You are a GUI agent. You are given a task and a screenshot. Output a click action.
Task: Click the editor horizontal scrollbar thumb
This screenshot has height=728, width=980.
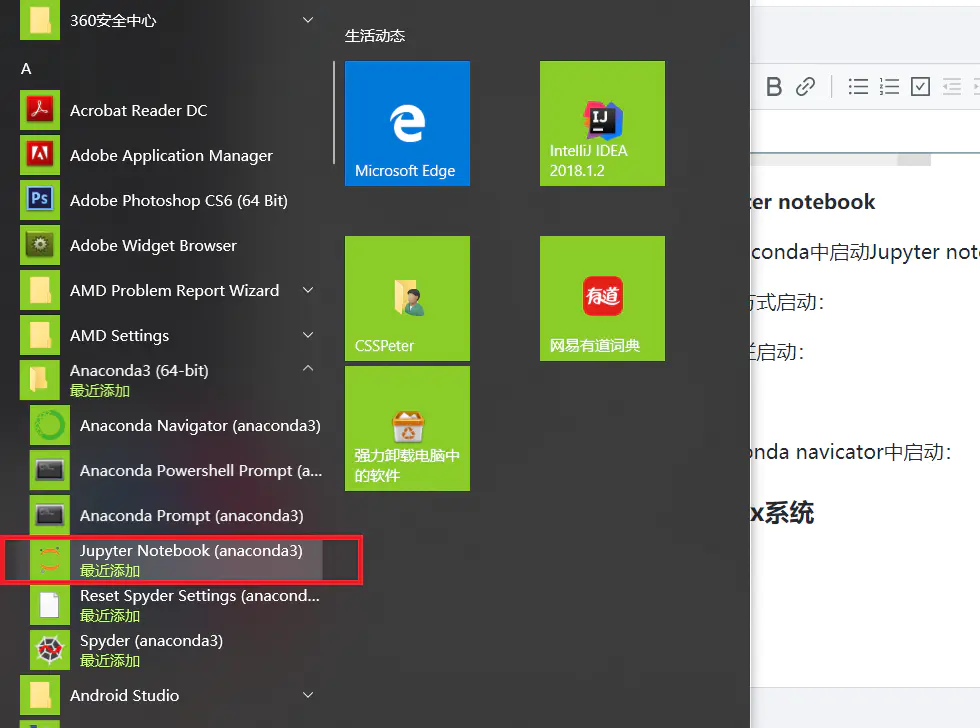click(914, 160)
